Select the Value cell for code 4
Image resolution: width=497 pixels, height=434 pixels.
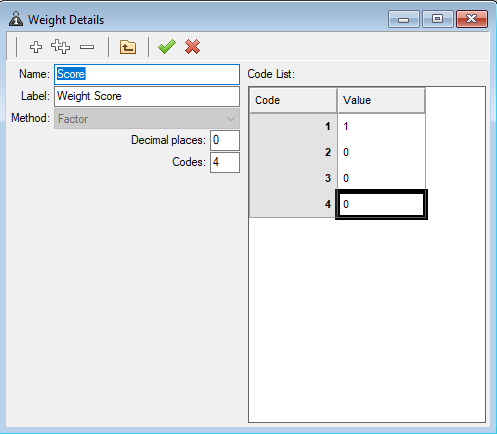click(x=381, y=204)
